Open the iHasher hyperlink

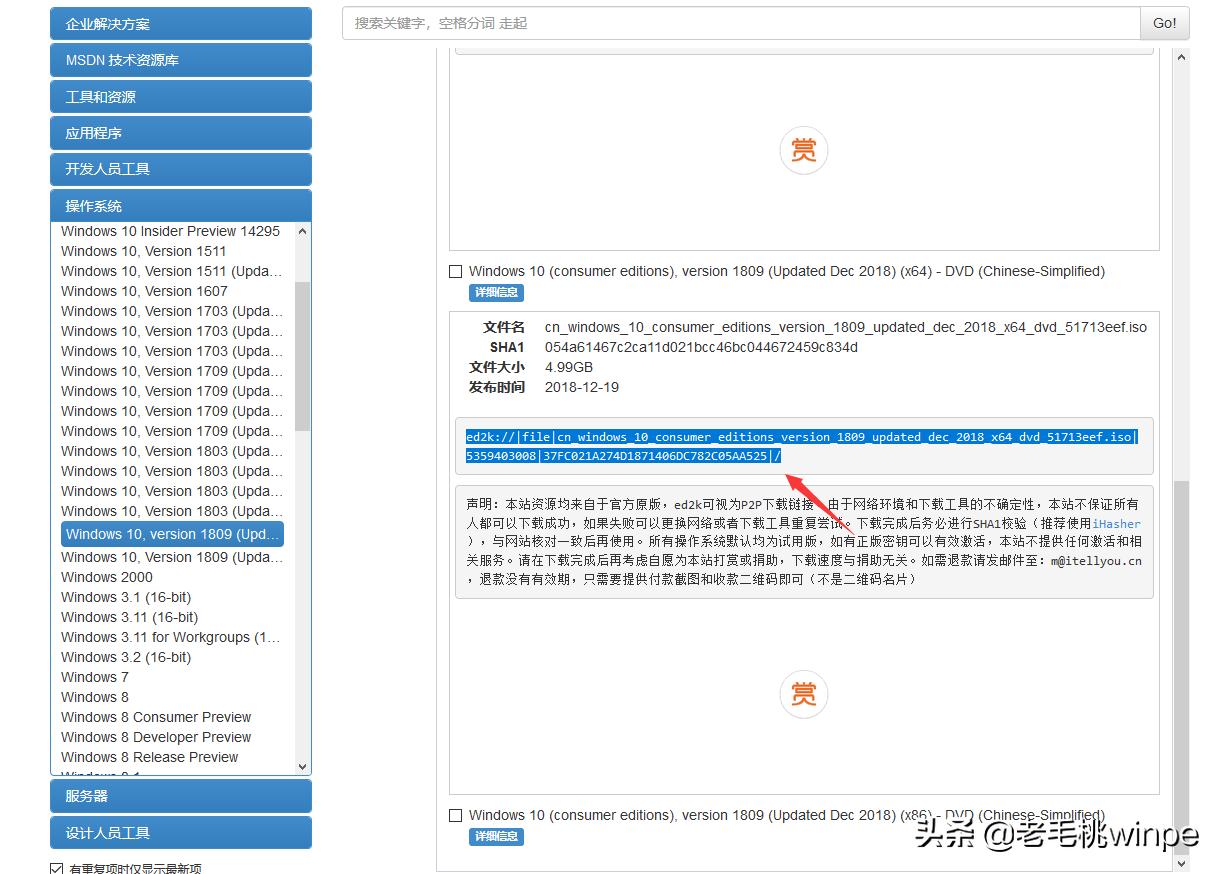(1117, 523)
